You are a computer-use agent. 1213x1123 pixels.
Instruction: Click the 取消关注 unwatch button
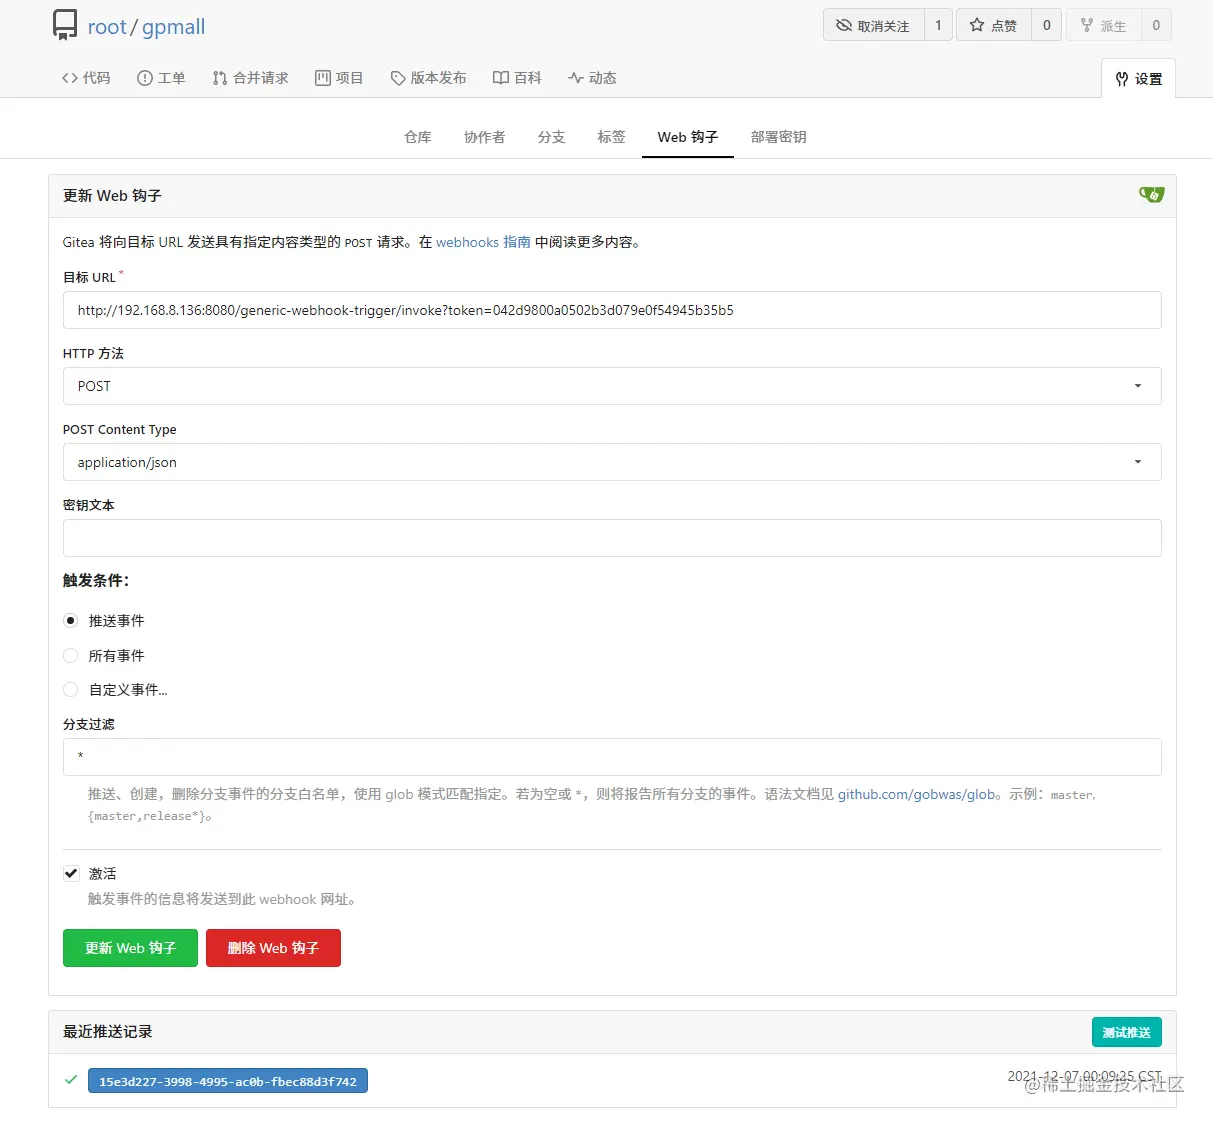click(873, 25)
